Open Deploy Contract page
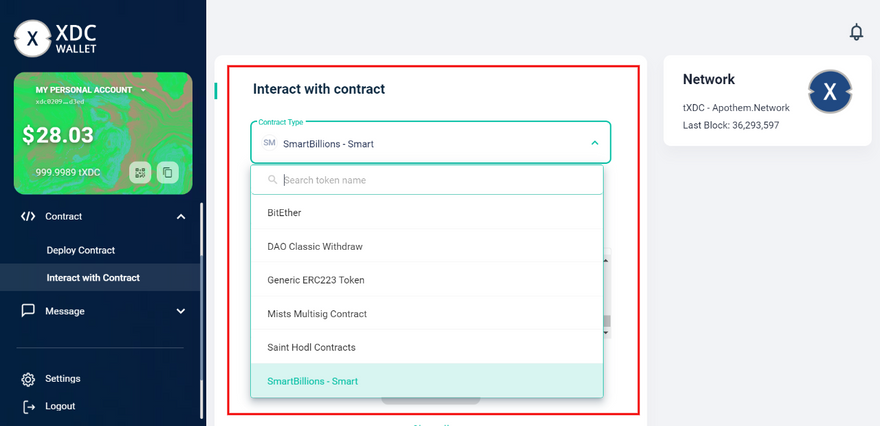Screen dimensions: 880x426 [81, 250]
